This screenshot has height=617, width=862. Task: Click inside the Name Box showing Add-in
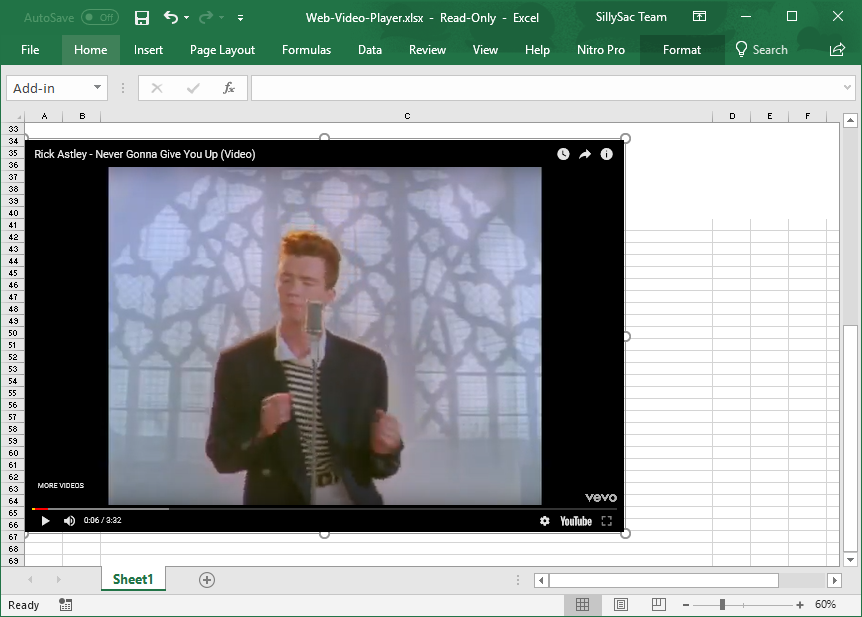pyautogui.click(x=49, y=89)
